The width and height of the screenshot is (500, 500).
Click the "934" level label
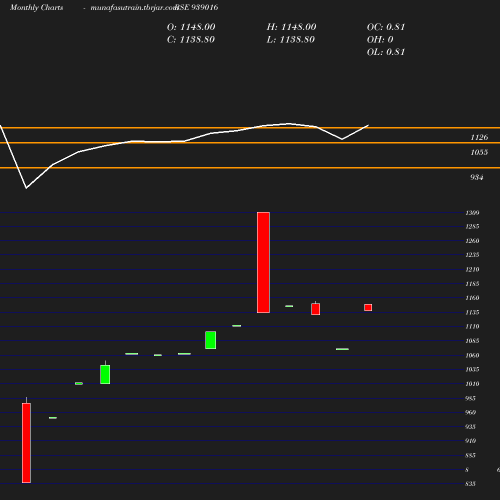(477, 177)
